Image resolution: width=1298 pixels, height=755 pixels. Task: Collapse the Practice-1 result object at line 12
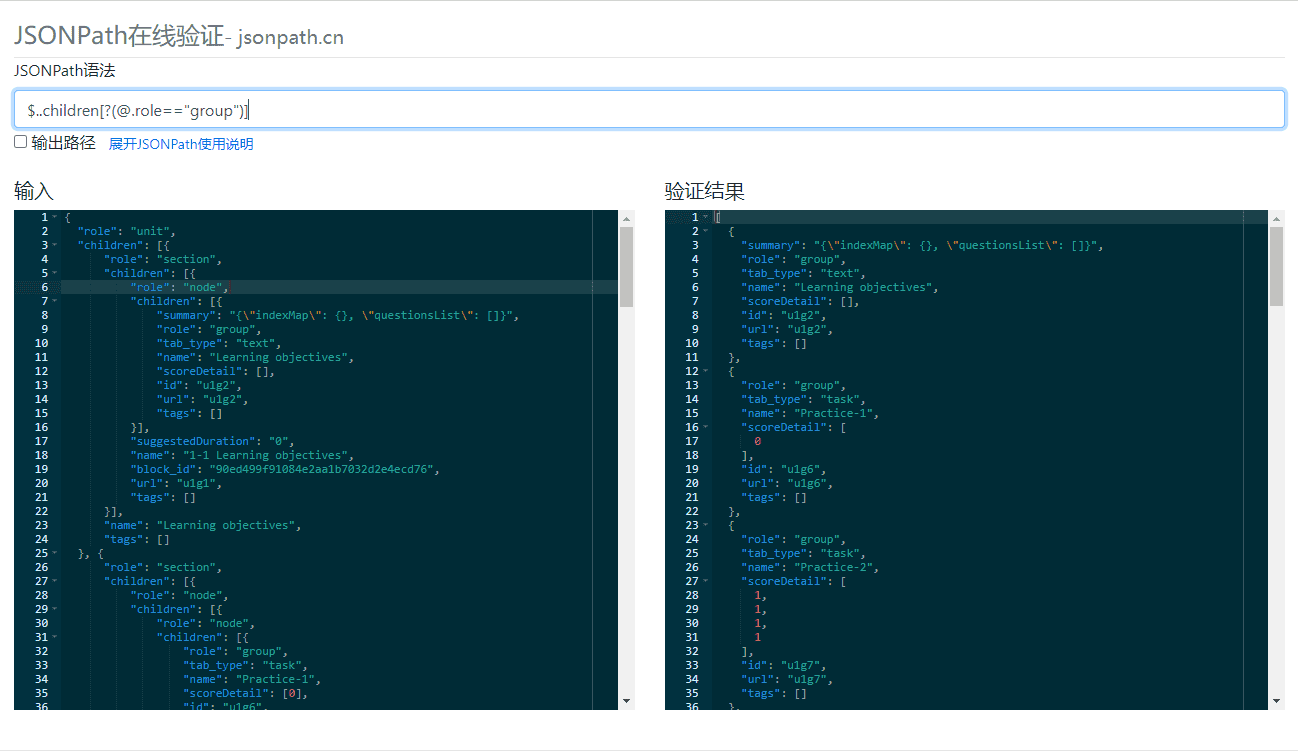click(705, 372)
